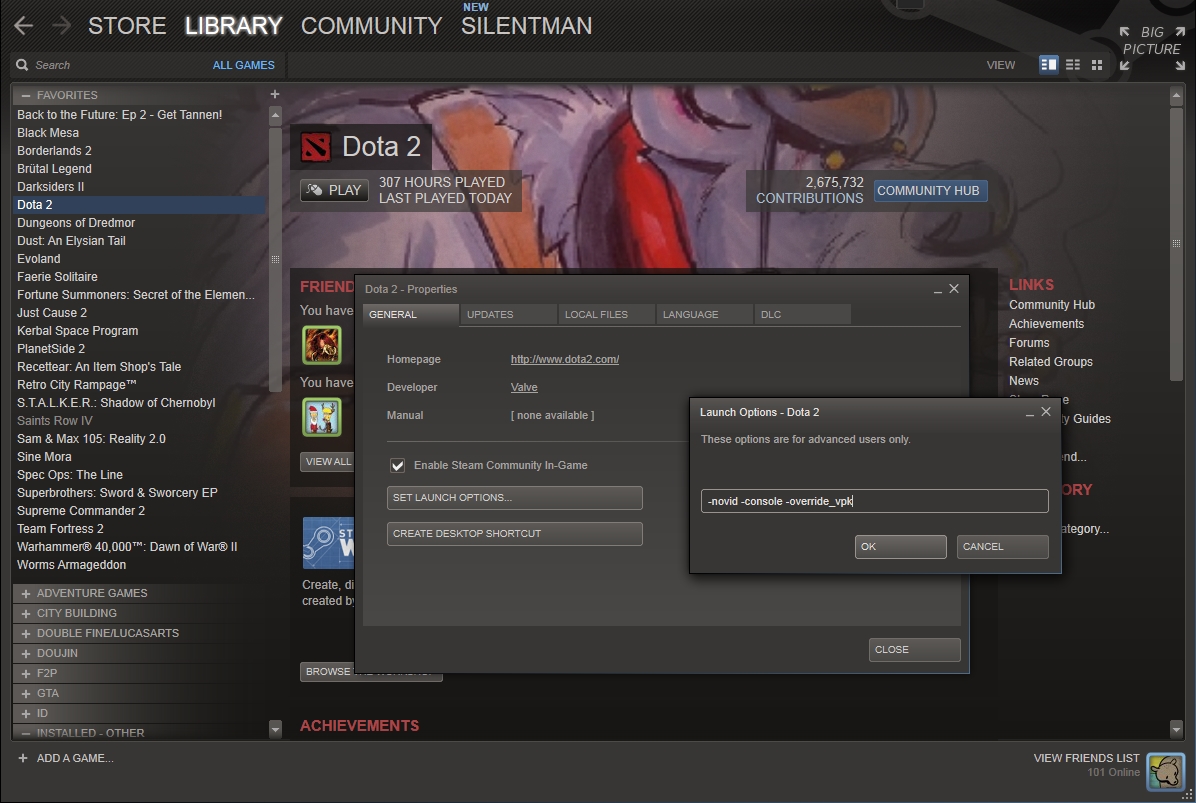The height and width of the screenshot is (803, 1196).
Task: Collapse the Favorites category
Action: 26,95
